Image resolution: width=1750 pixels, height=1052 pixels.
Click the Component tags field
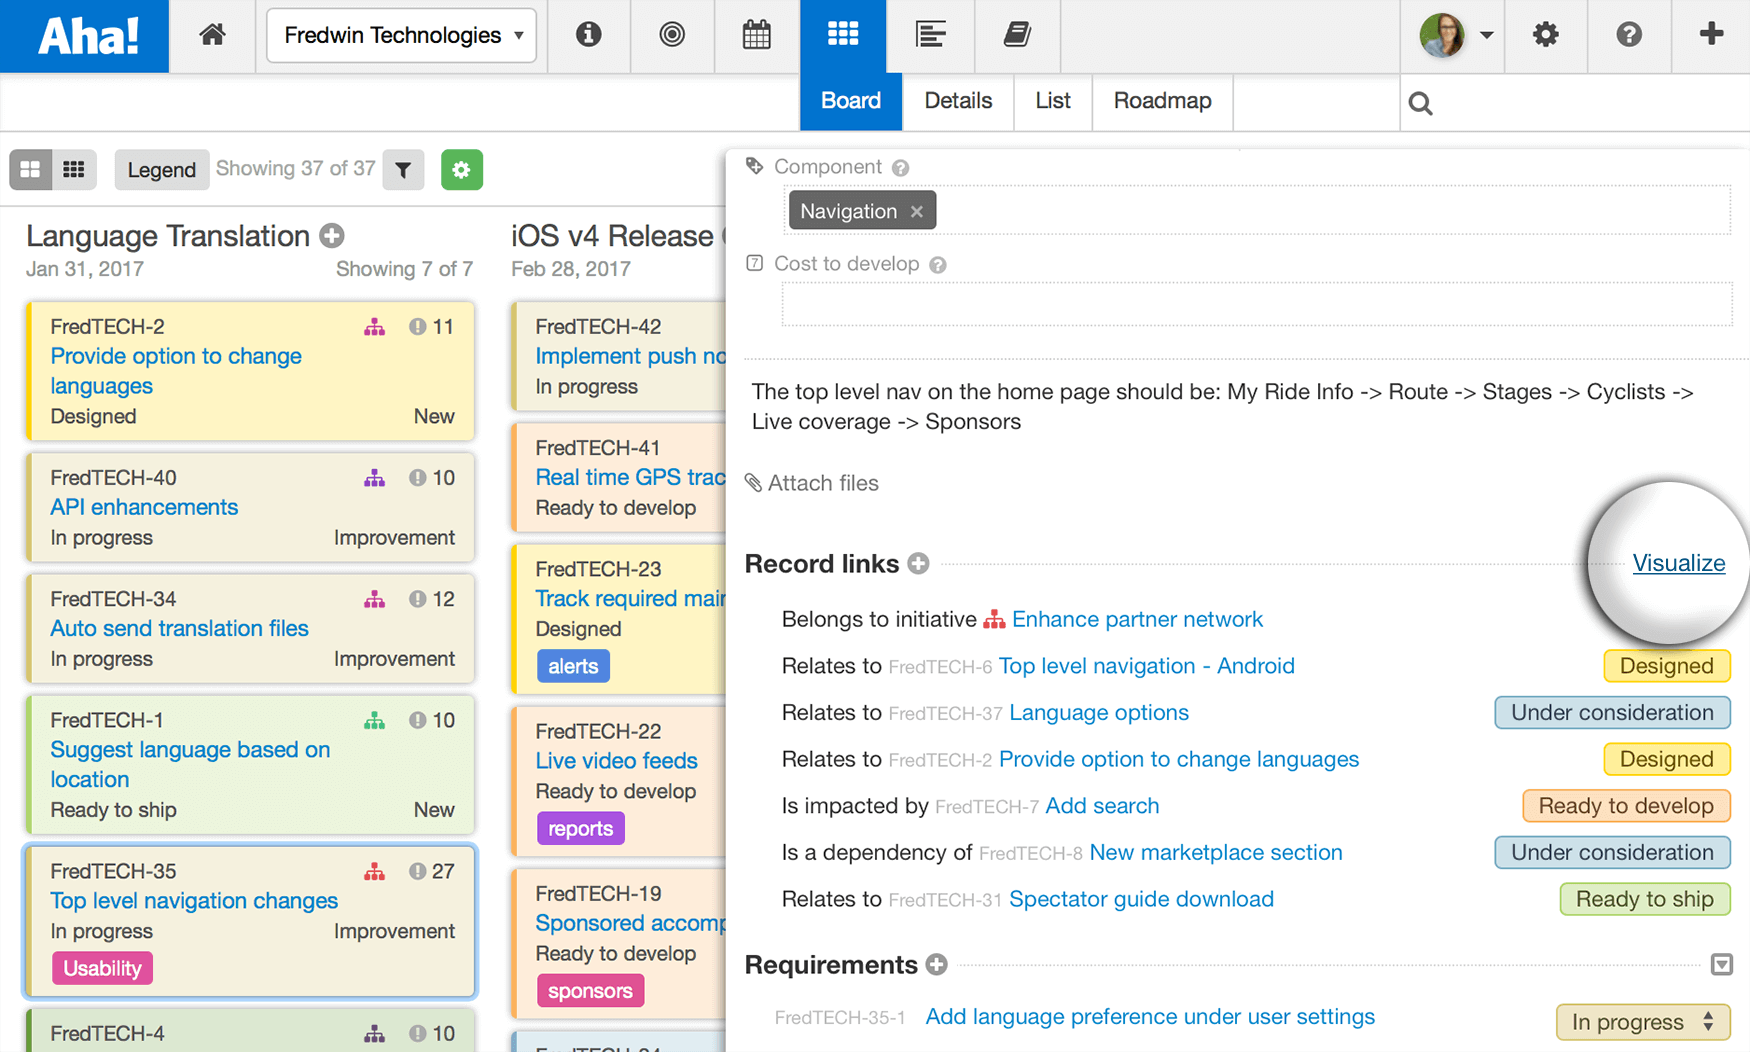1256,210
